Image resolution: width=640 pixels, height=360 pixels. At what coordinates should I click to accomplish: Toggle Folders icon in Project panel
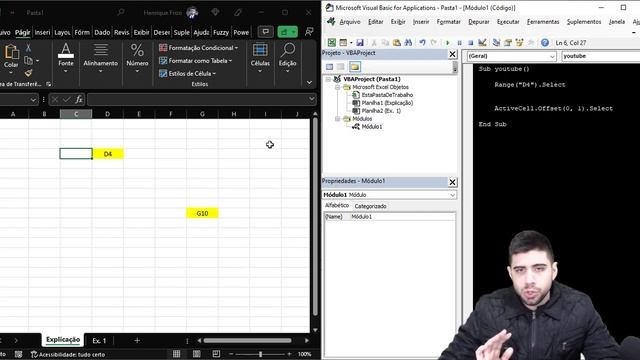coord(355,67)
